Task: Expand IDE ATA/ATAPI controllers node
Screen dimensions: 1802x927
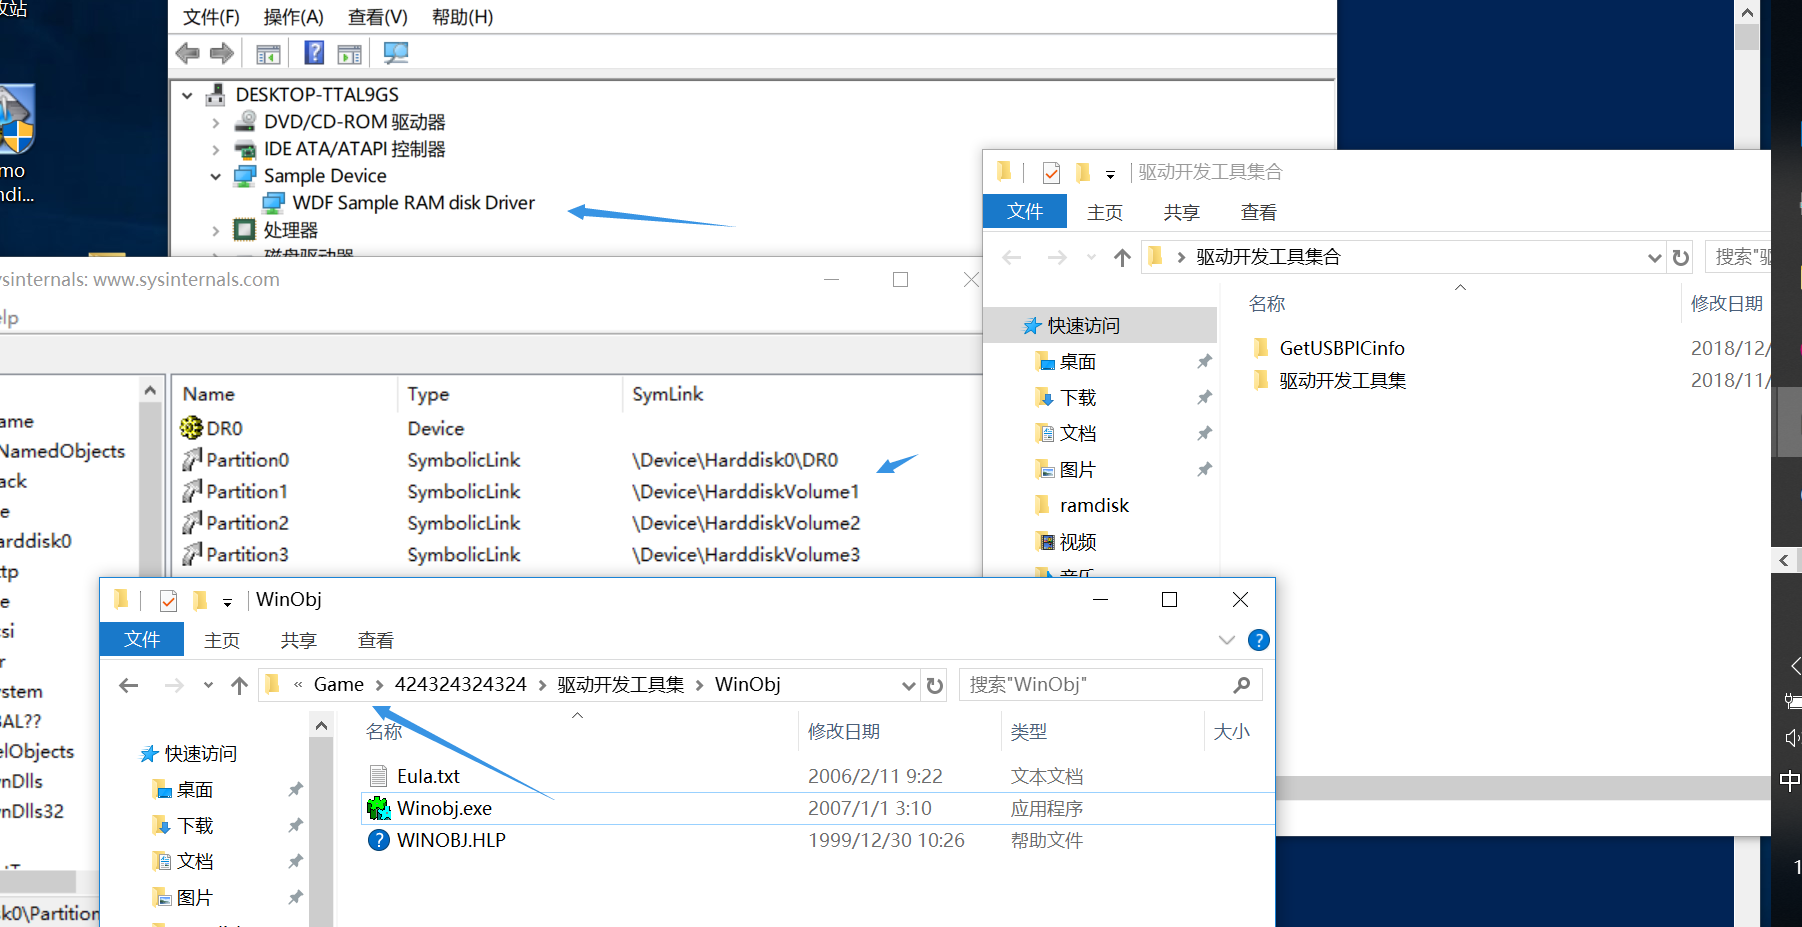Action: [x=215, y=150]
